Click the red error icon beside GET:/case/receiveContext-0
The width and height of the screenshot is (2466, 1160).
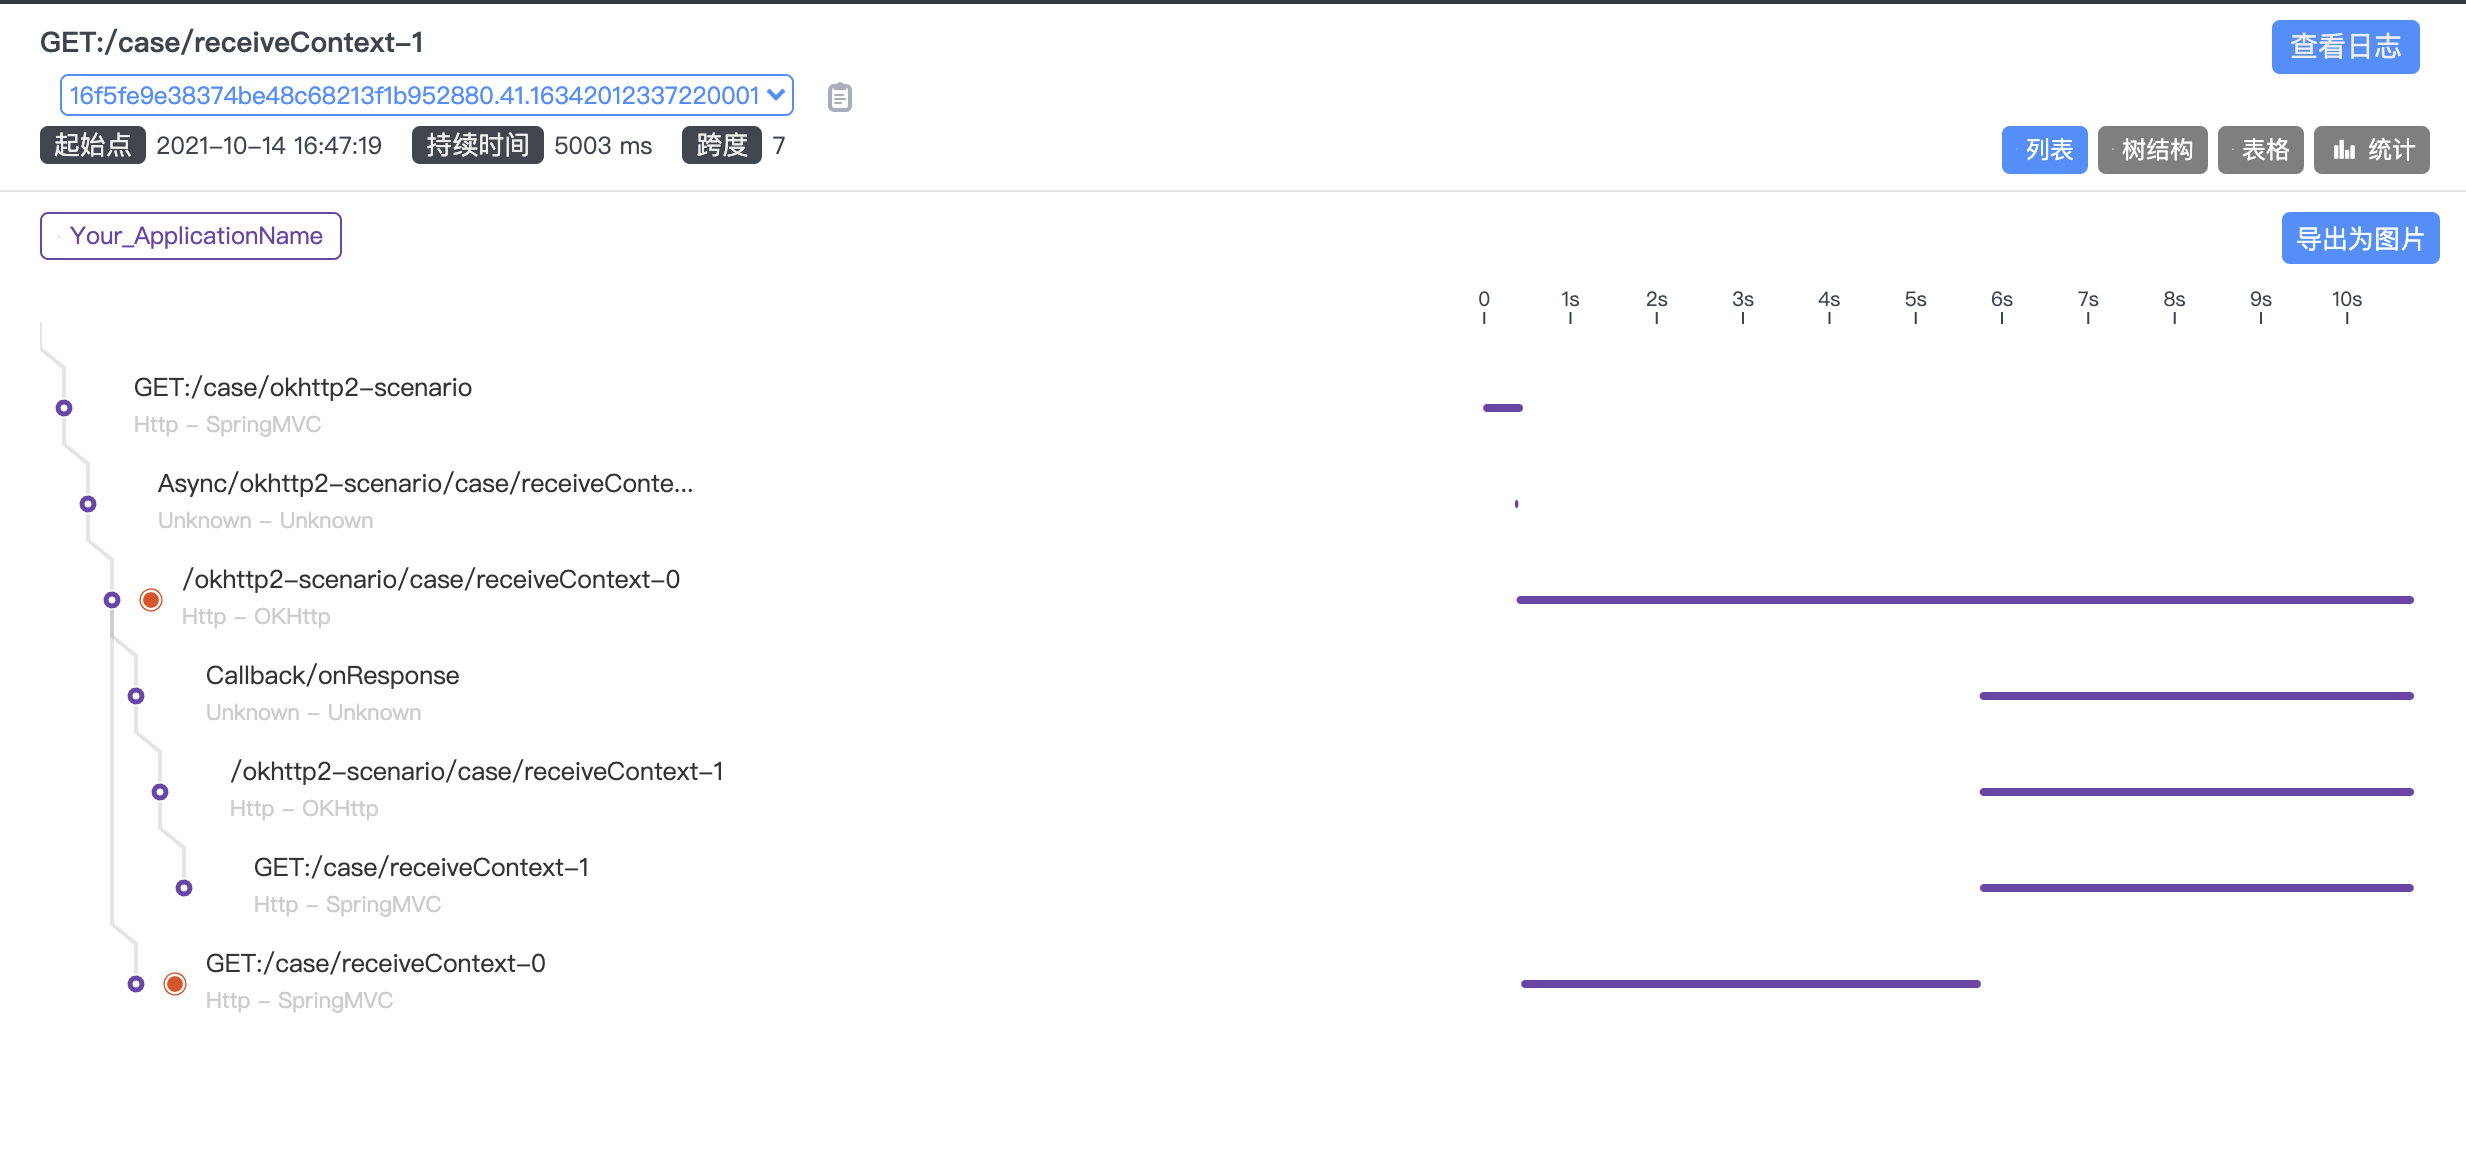(175, 984)
